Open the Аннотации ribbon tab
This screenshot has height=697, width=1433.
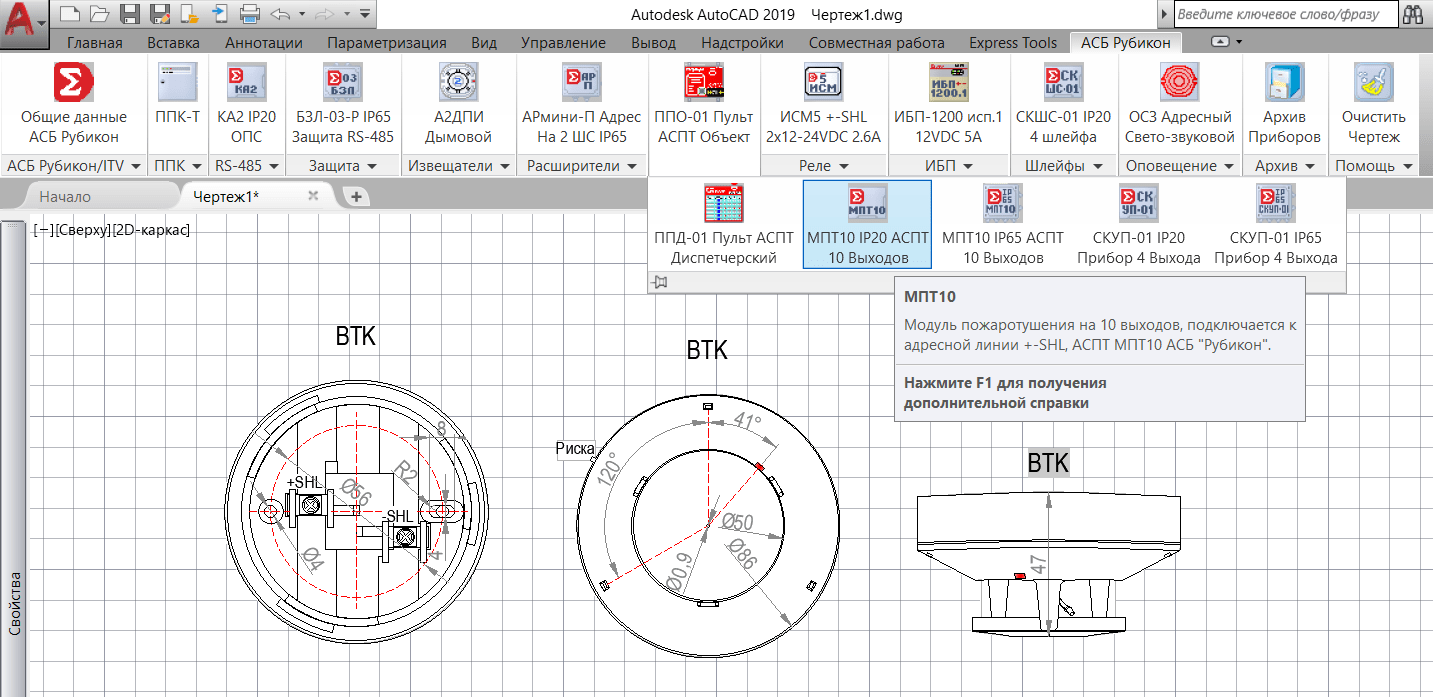coord(264,42)
